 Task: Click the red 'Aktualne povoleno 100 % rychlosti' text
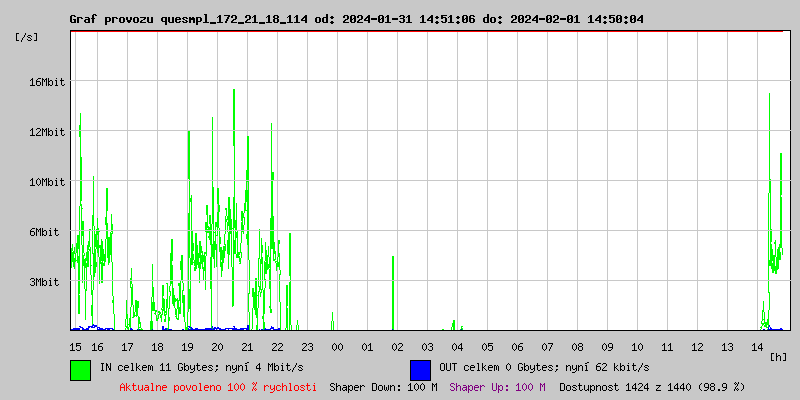tap(218, 387)
